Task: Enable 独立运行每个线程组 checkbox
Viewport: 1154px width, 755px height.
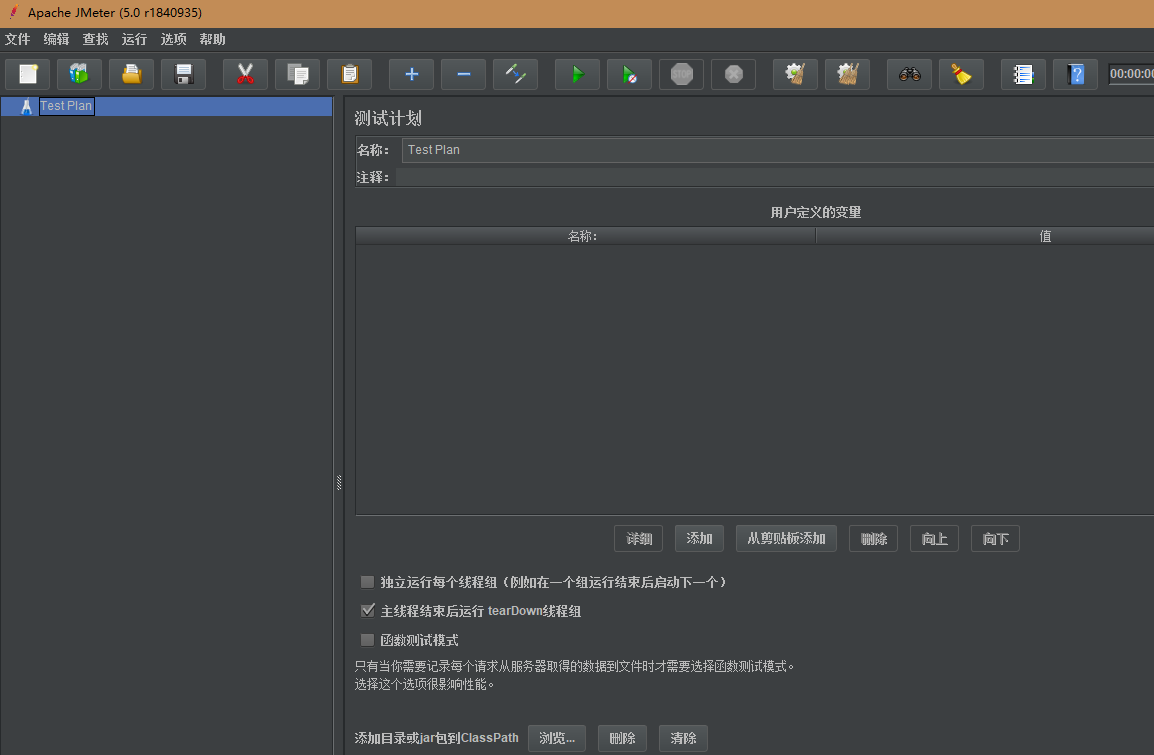Action: point(367,582)
